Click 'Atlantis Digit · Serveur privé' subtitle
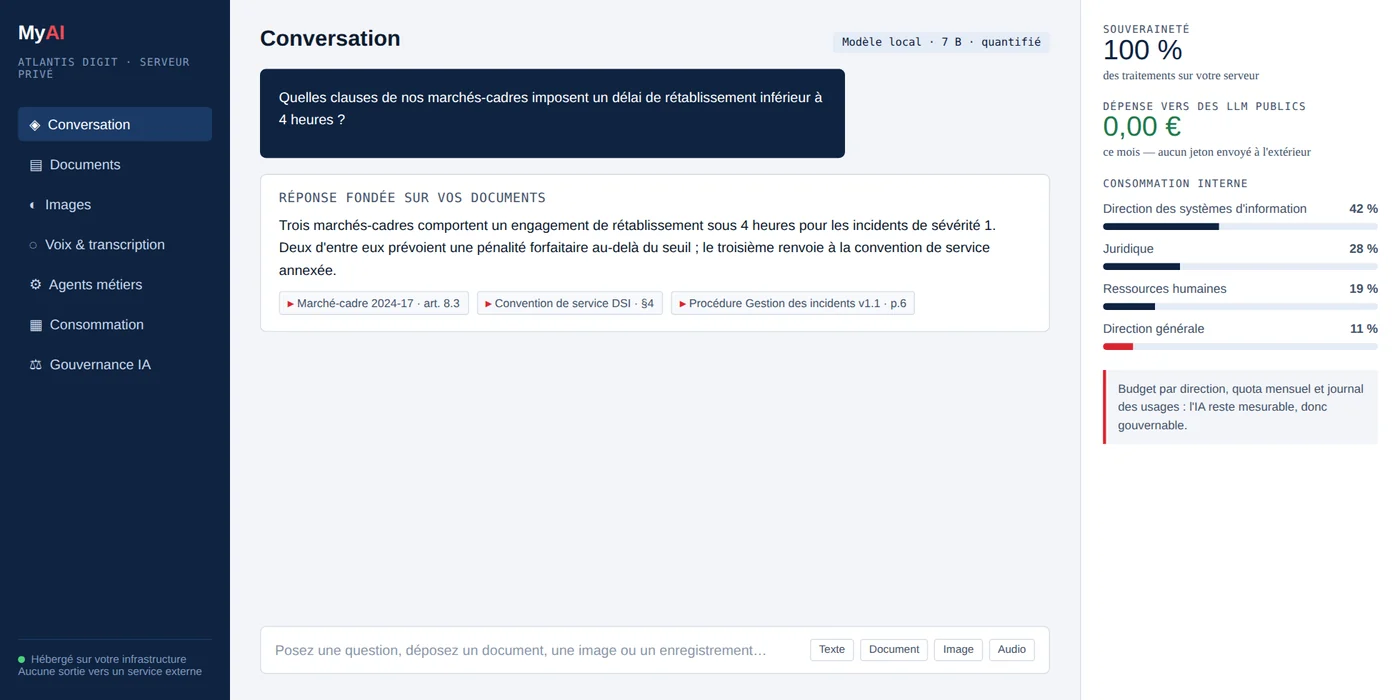1400x700 pixels. coord(104,68)
